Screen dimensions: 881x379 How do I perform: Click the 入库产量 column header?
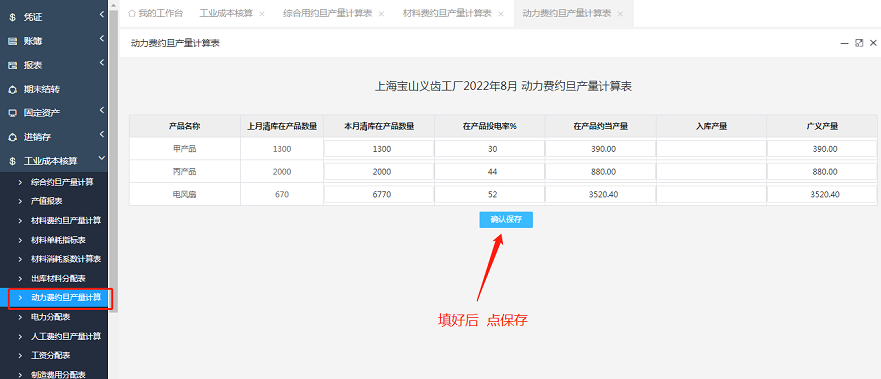pyautogui.click(x=711, y=126)
